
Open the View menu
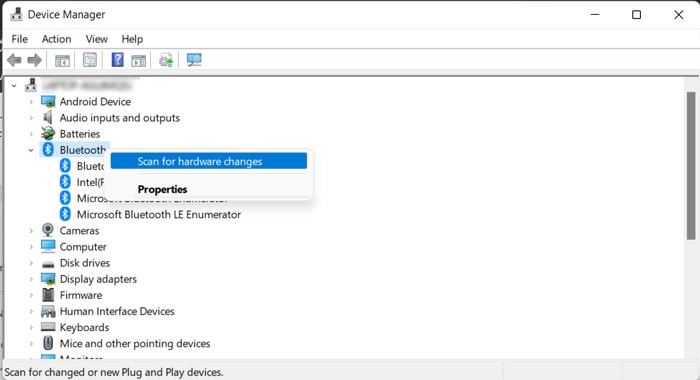click(x=96, y=39)
